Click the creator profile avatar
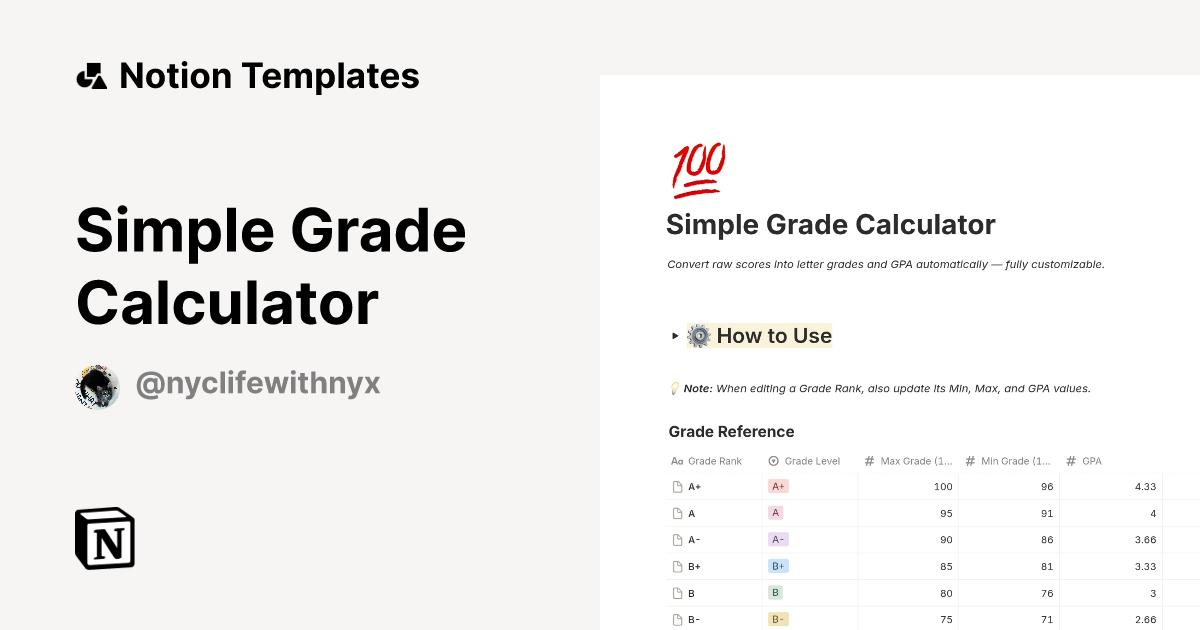Image resolution: width=1200 pixels, height=630 pixels. 97,387
